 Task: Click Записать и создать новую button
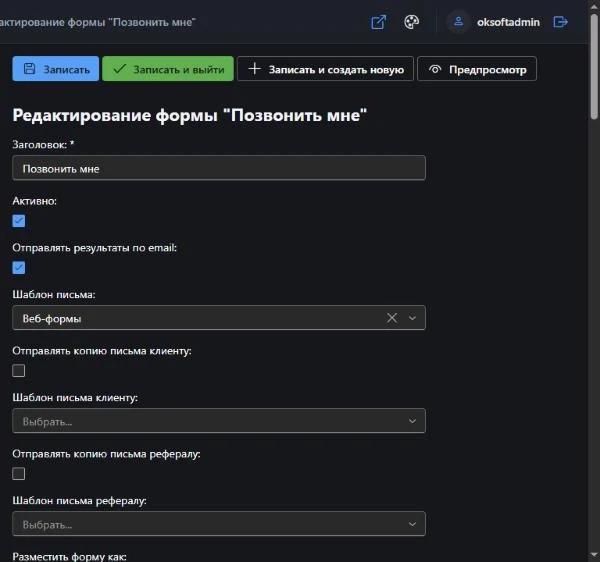click(x=325, y=69)
